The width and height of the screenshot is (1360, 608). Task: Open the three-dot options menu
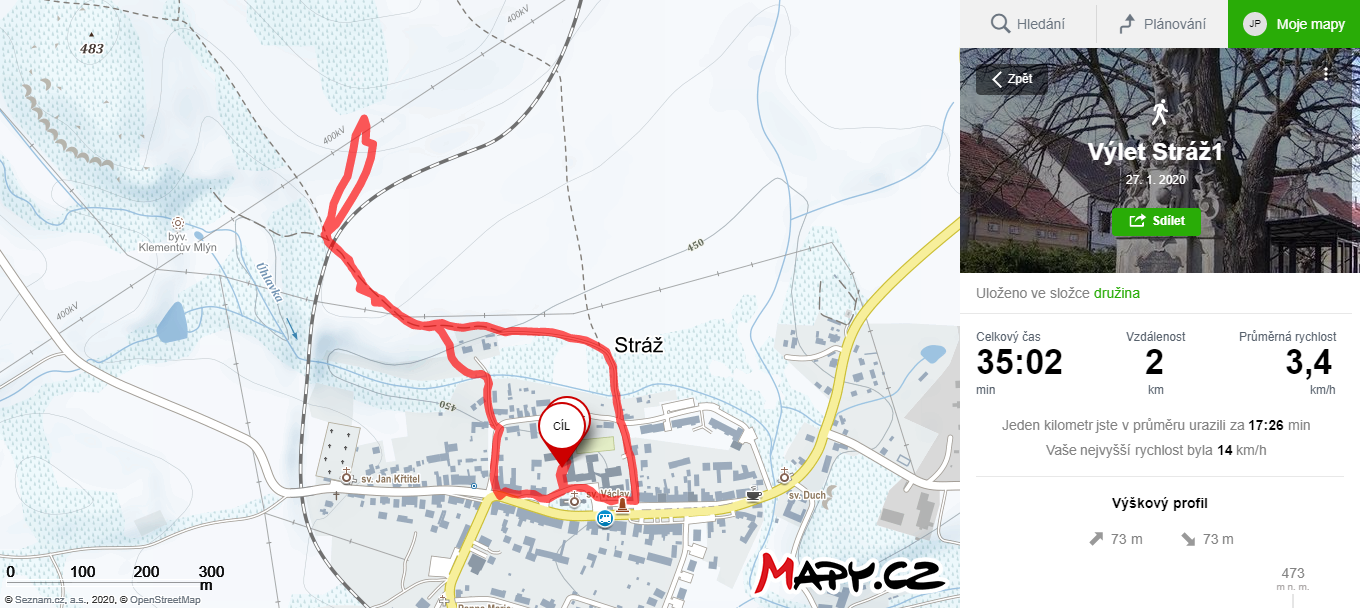point(1326,74)
